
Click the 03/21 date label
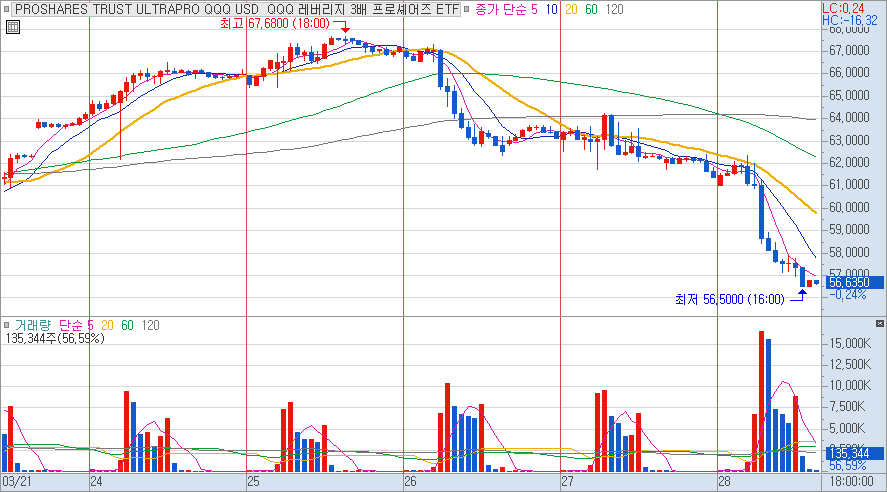(16, 482)
